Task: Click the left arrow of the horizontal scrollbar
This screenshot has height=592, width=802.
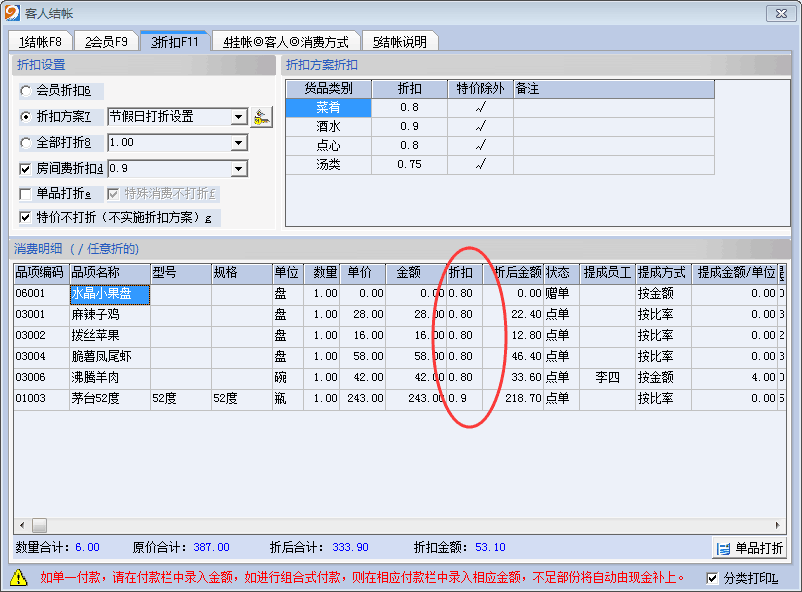Action: point(20,525)
